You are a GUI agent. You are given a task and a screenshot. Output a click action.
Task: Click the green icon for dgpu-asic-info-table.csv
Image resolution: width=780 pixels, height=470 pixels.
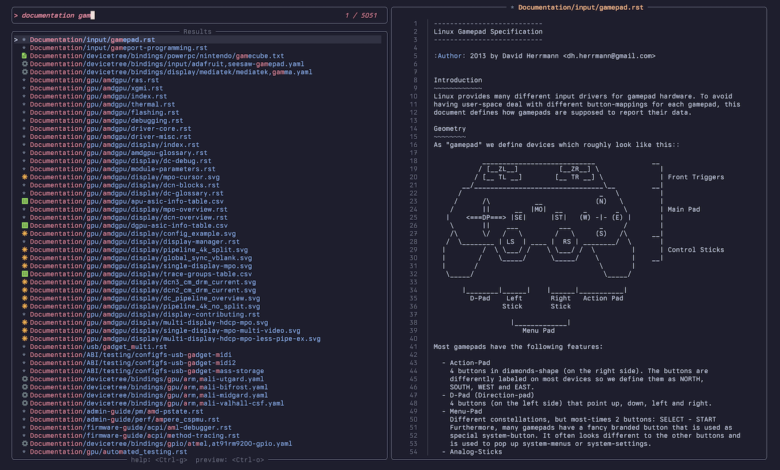24,225
